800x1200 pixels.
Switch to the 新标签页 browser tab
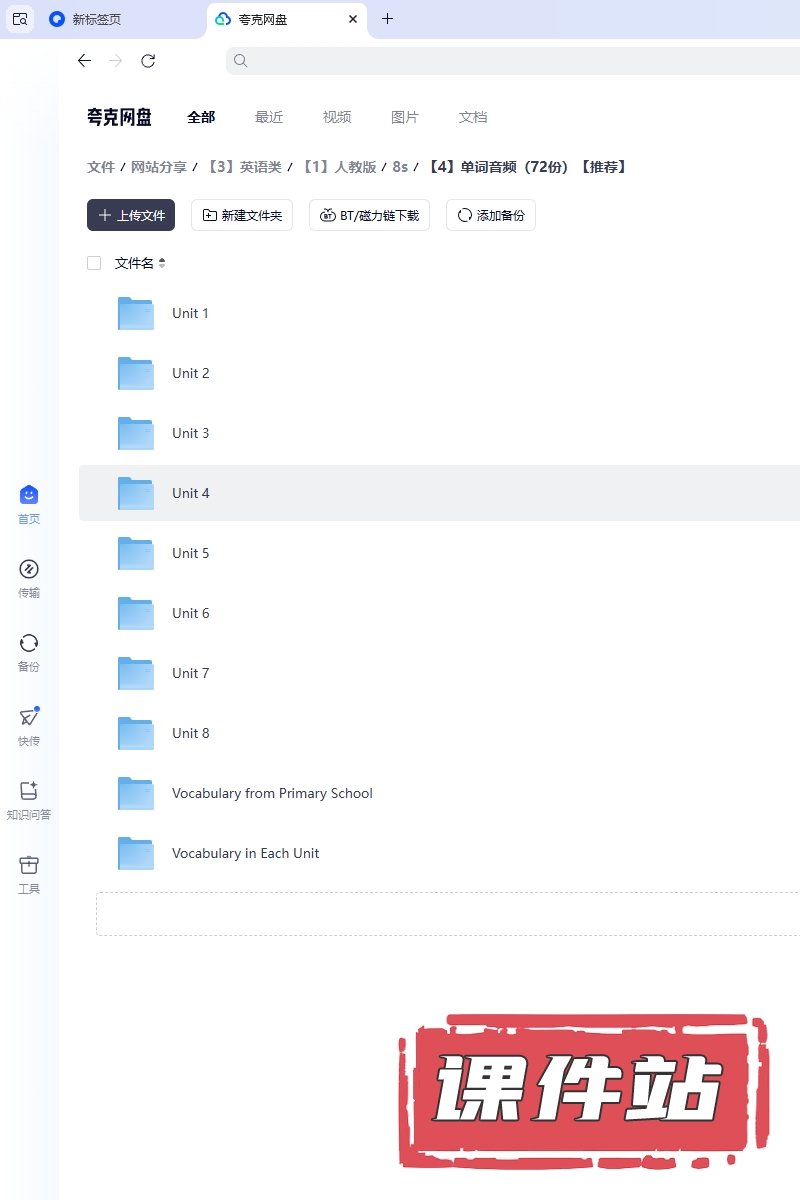tap(97, 19)
